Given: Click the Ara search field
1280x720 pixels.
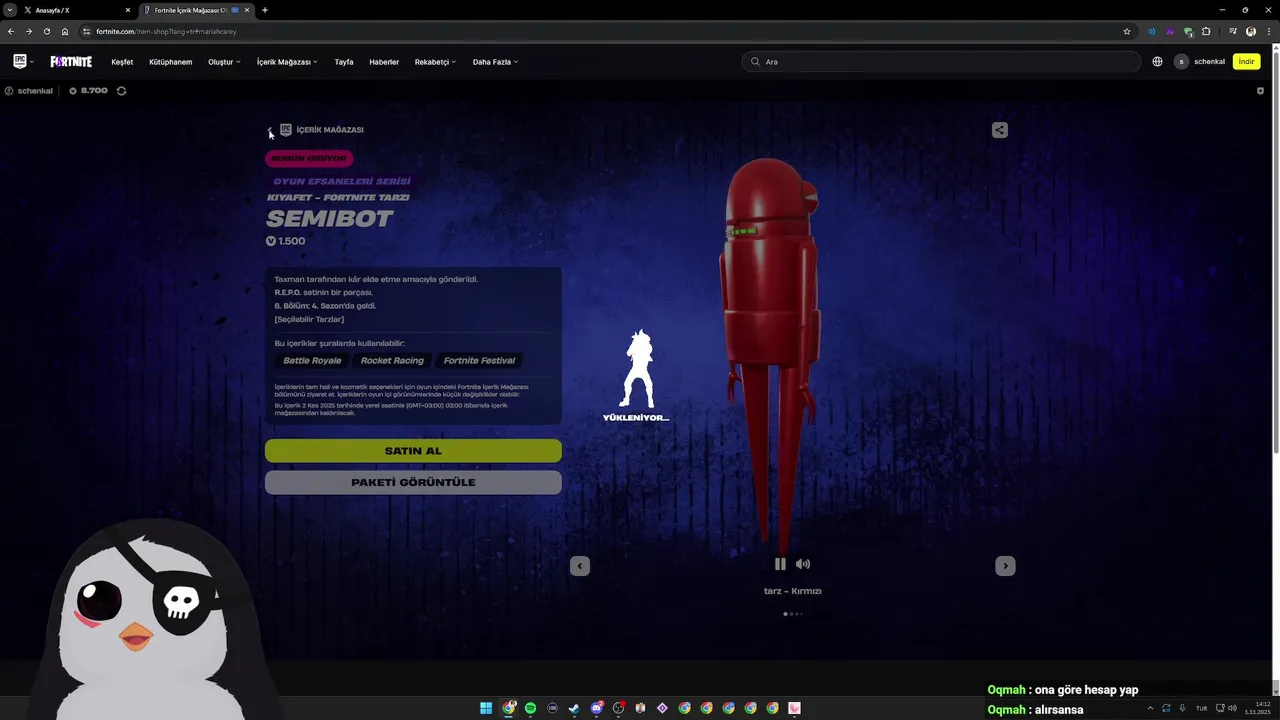Looking at the screenshot, I should (x=941, y=62).
